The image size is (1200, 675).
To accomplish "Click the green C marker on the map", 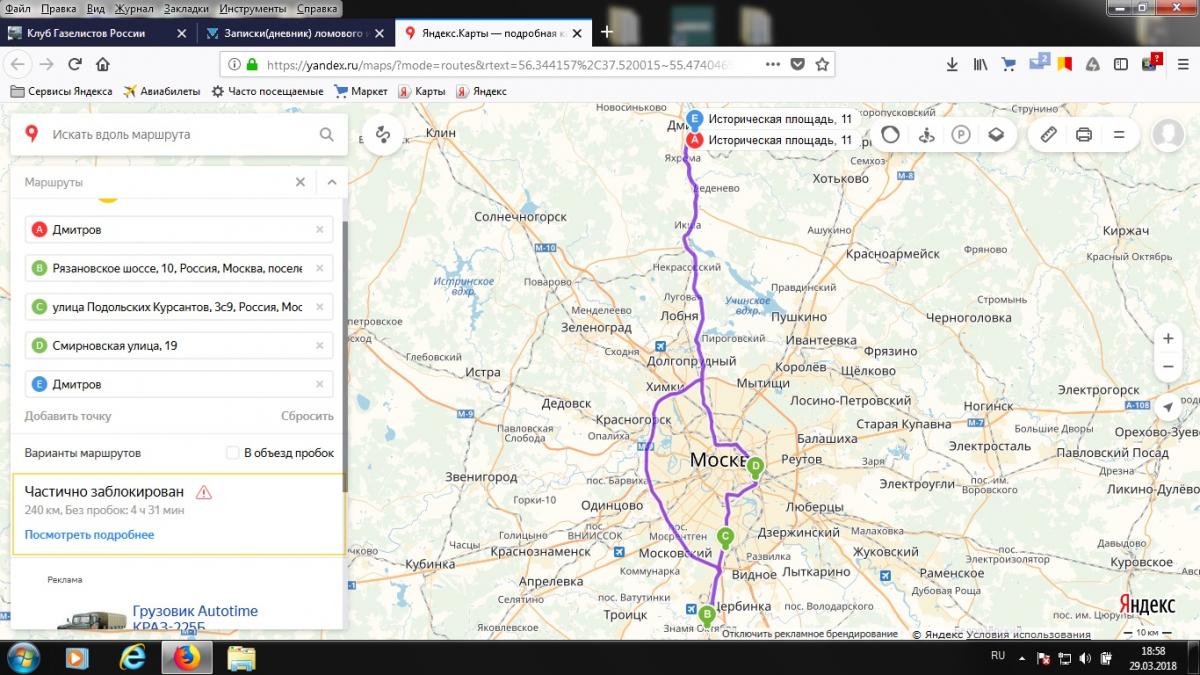I will click(726, 536).
